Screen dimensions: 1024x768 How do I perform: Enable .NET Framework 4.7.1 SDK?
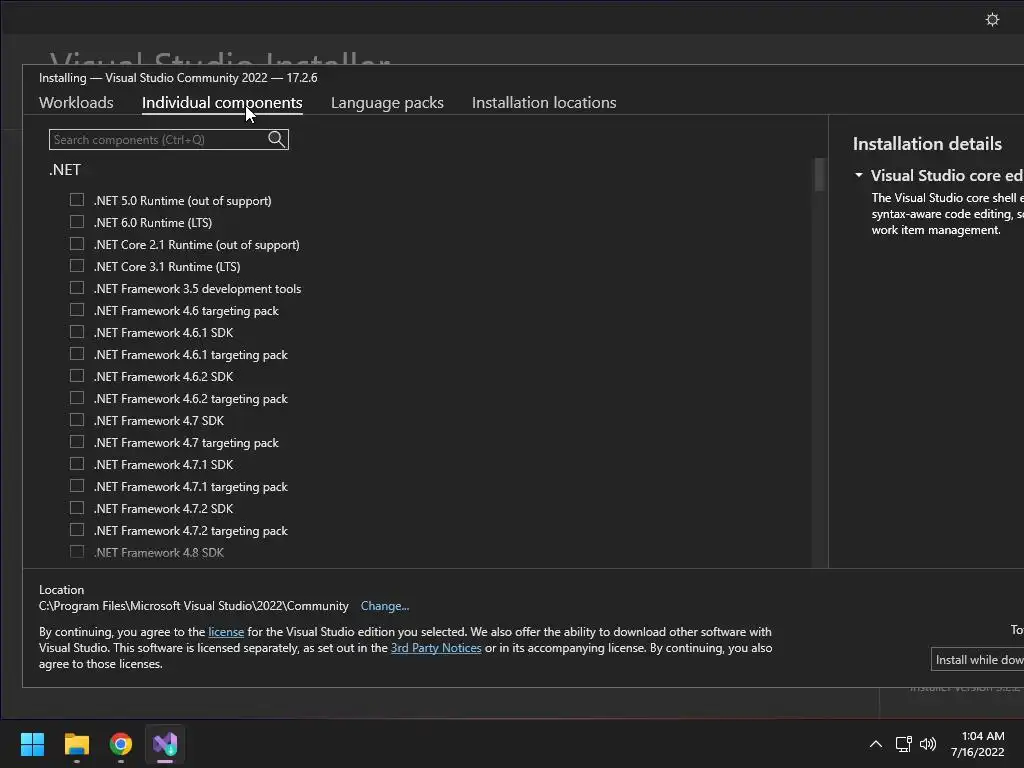[x=77, y=464]
